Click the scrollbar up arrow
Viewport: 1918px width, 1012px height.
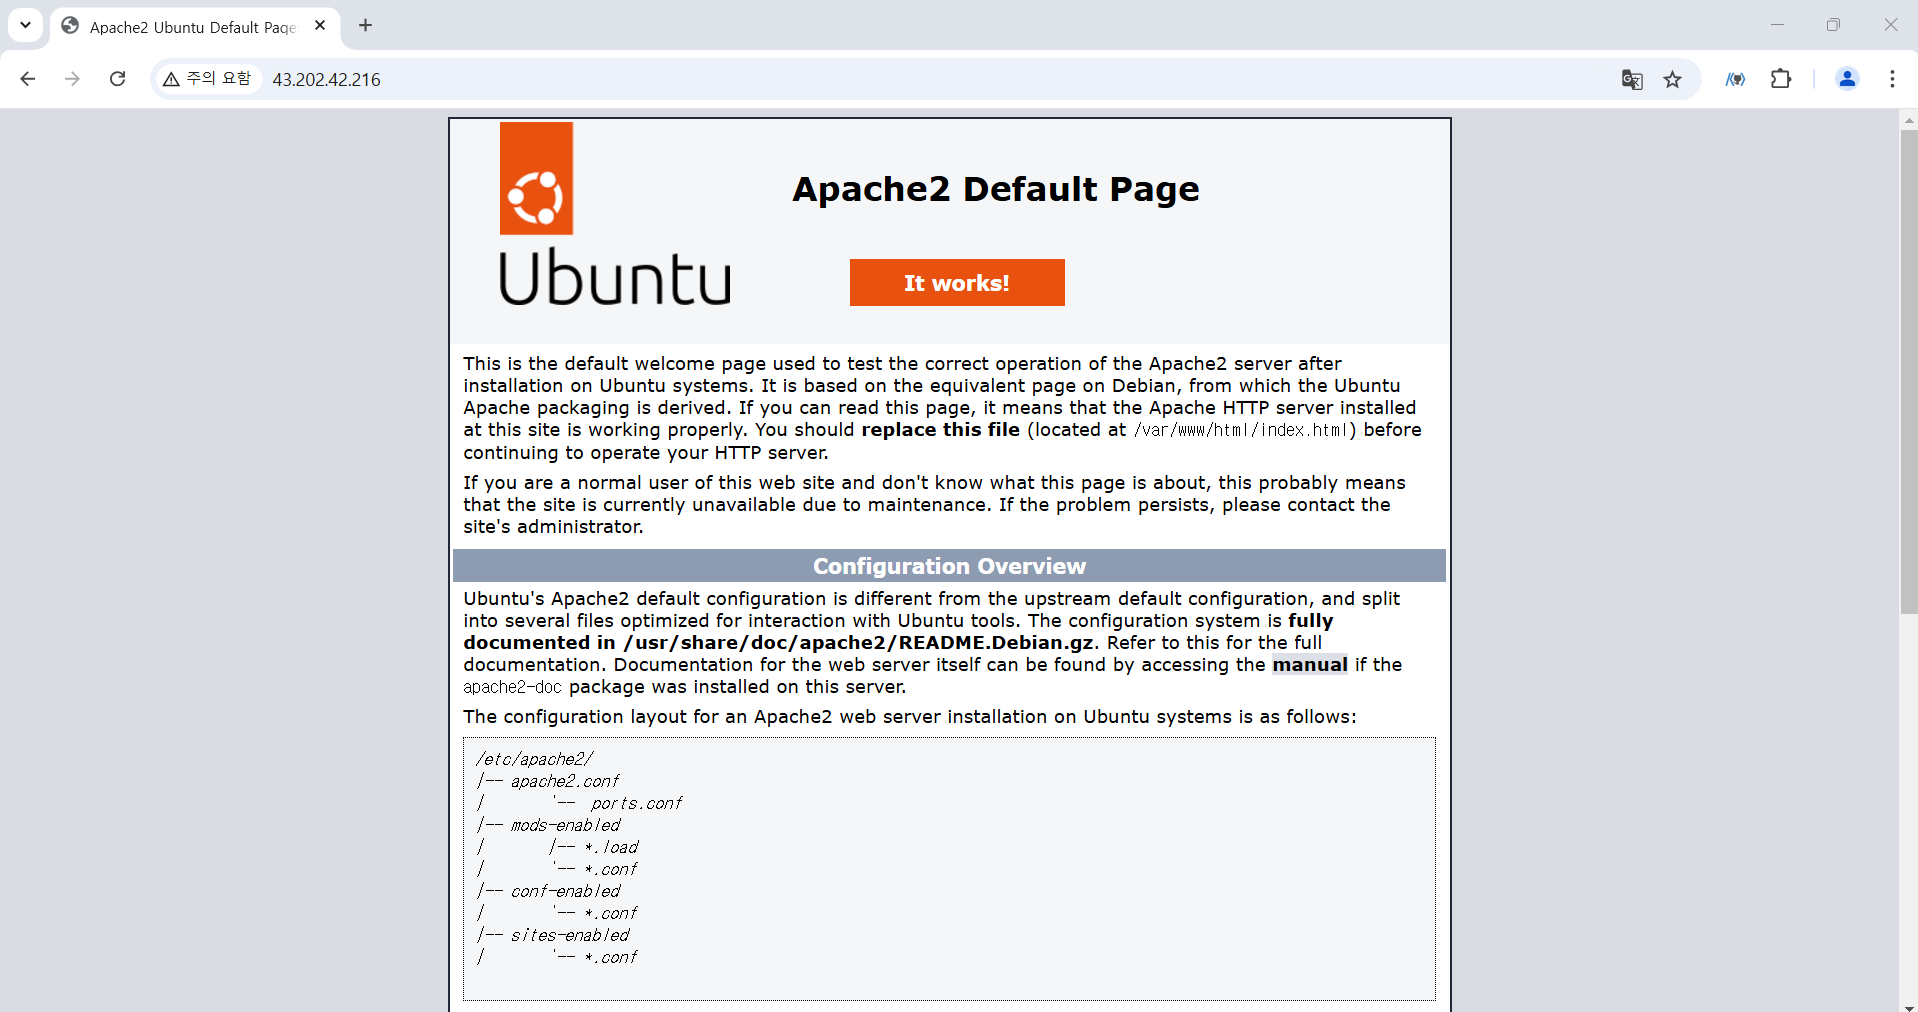pyautogui.click(x=1908, y=119)
